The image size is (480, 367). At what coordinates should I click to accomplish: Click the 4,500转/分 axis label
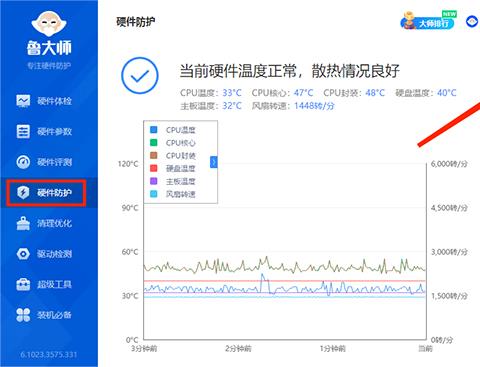[x=449, y=208]
